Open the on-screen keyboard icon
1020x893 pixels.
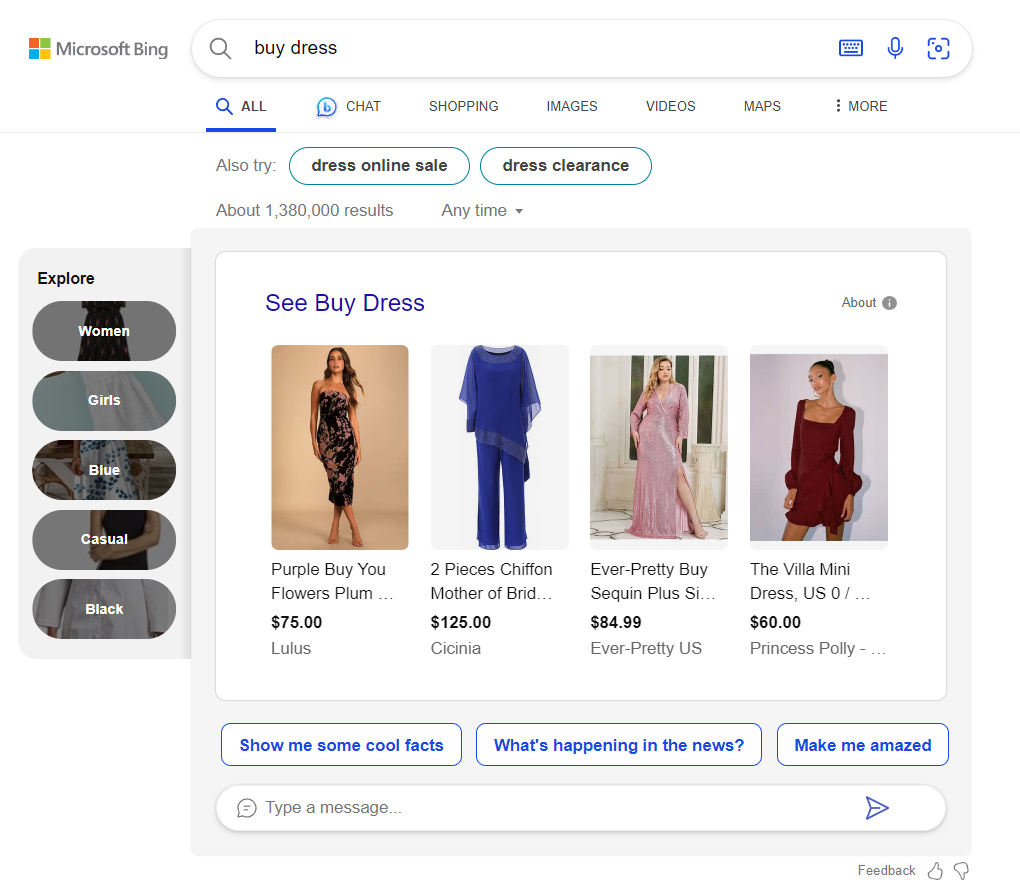point(850,48)
